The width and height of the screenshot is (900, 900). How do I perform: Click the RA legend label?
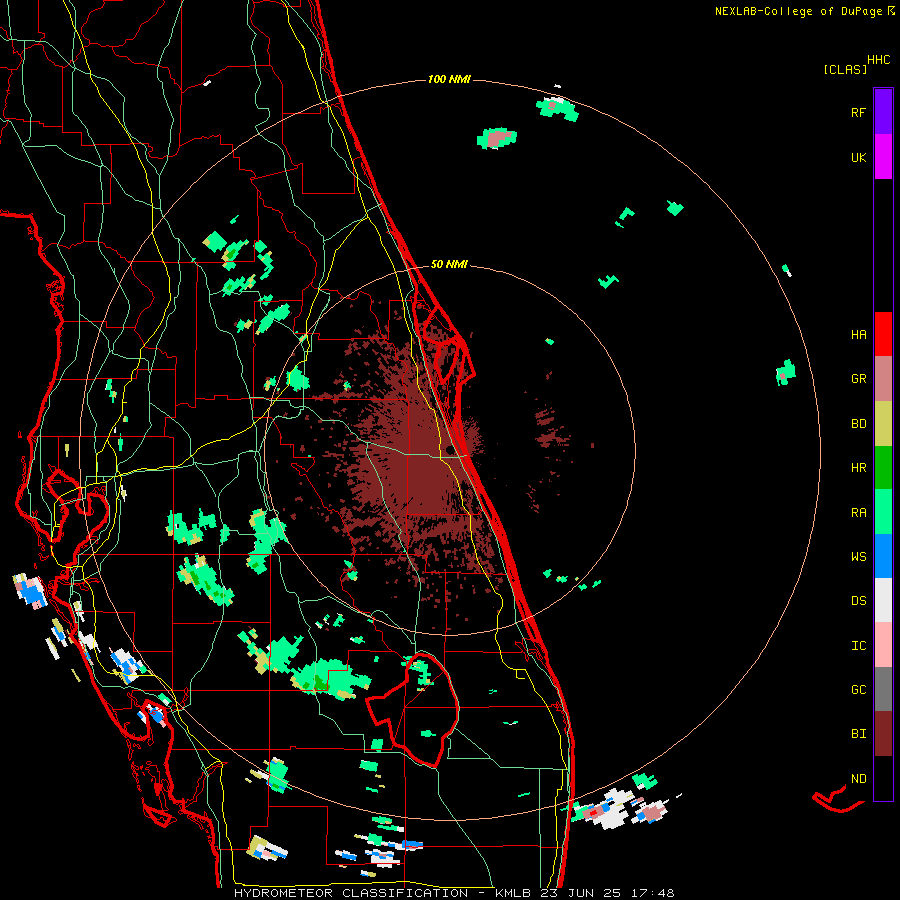(858, 513)
